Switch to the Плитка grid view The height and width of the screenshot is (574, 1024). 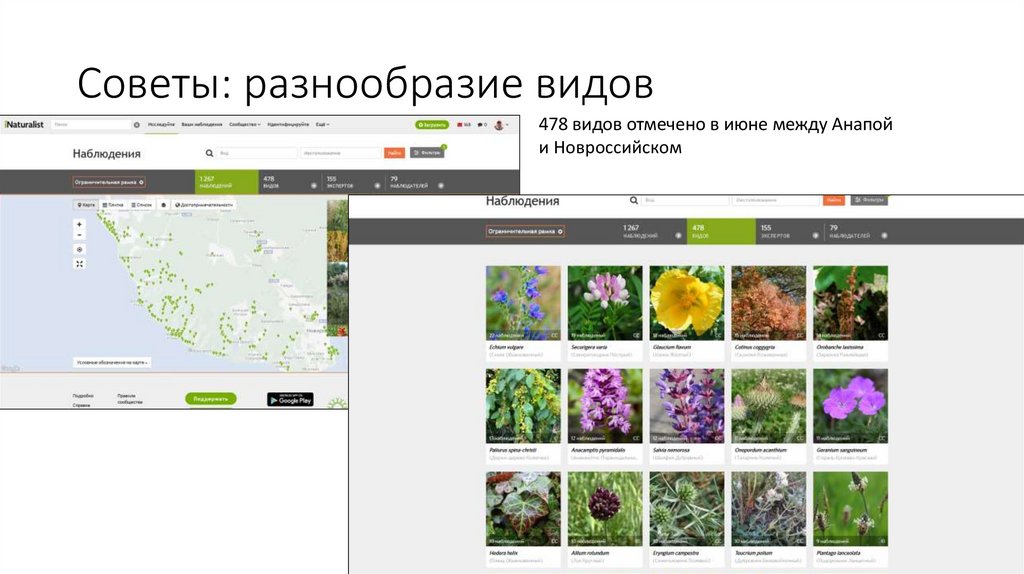click(113, 205)
